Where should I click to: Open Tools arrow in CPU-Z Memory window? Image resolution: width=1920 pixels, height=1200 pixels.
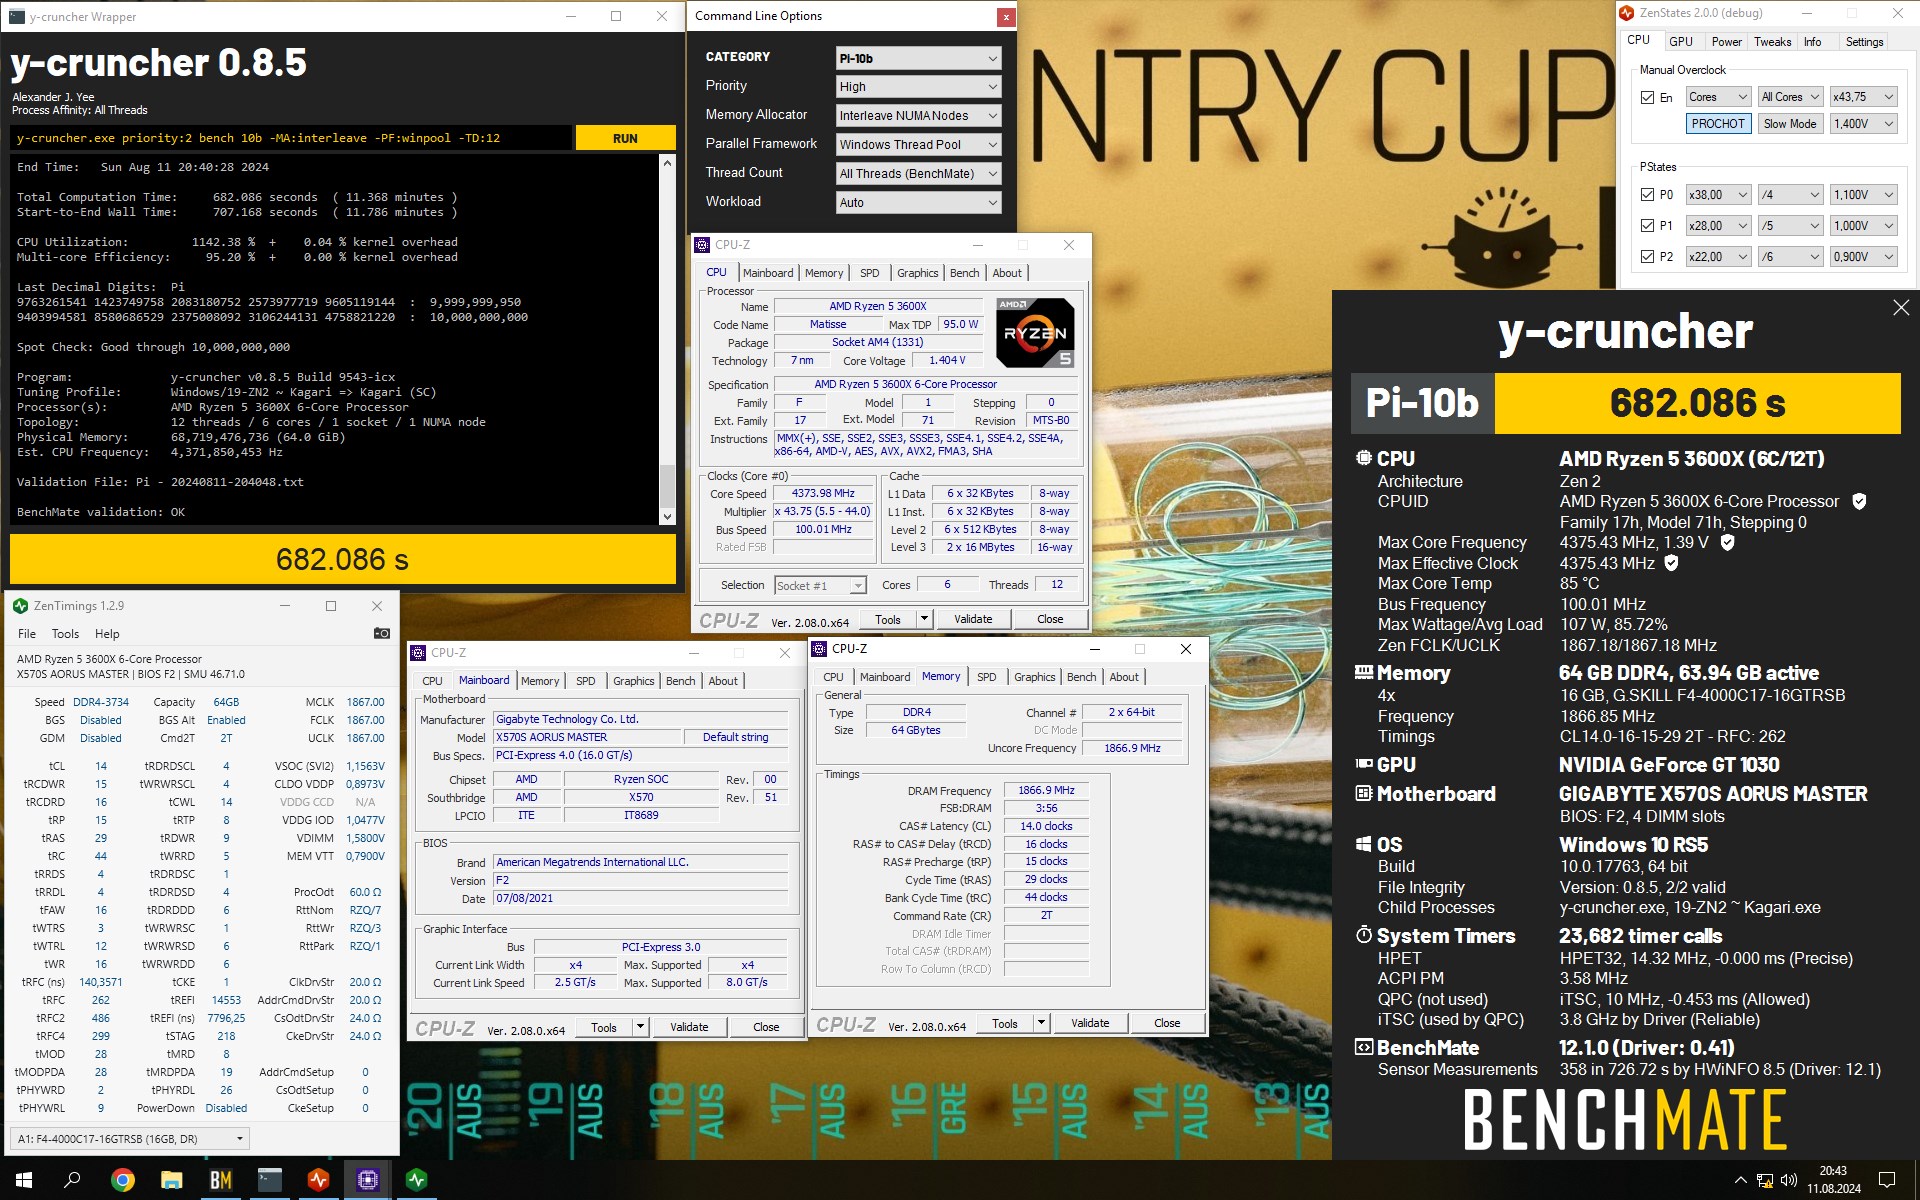click(1041, 1023)
